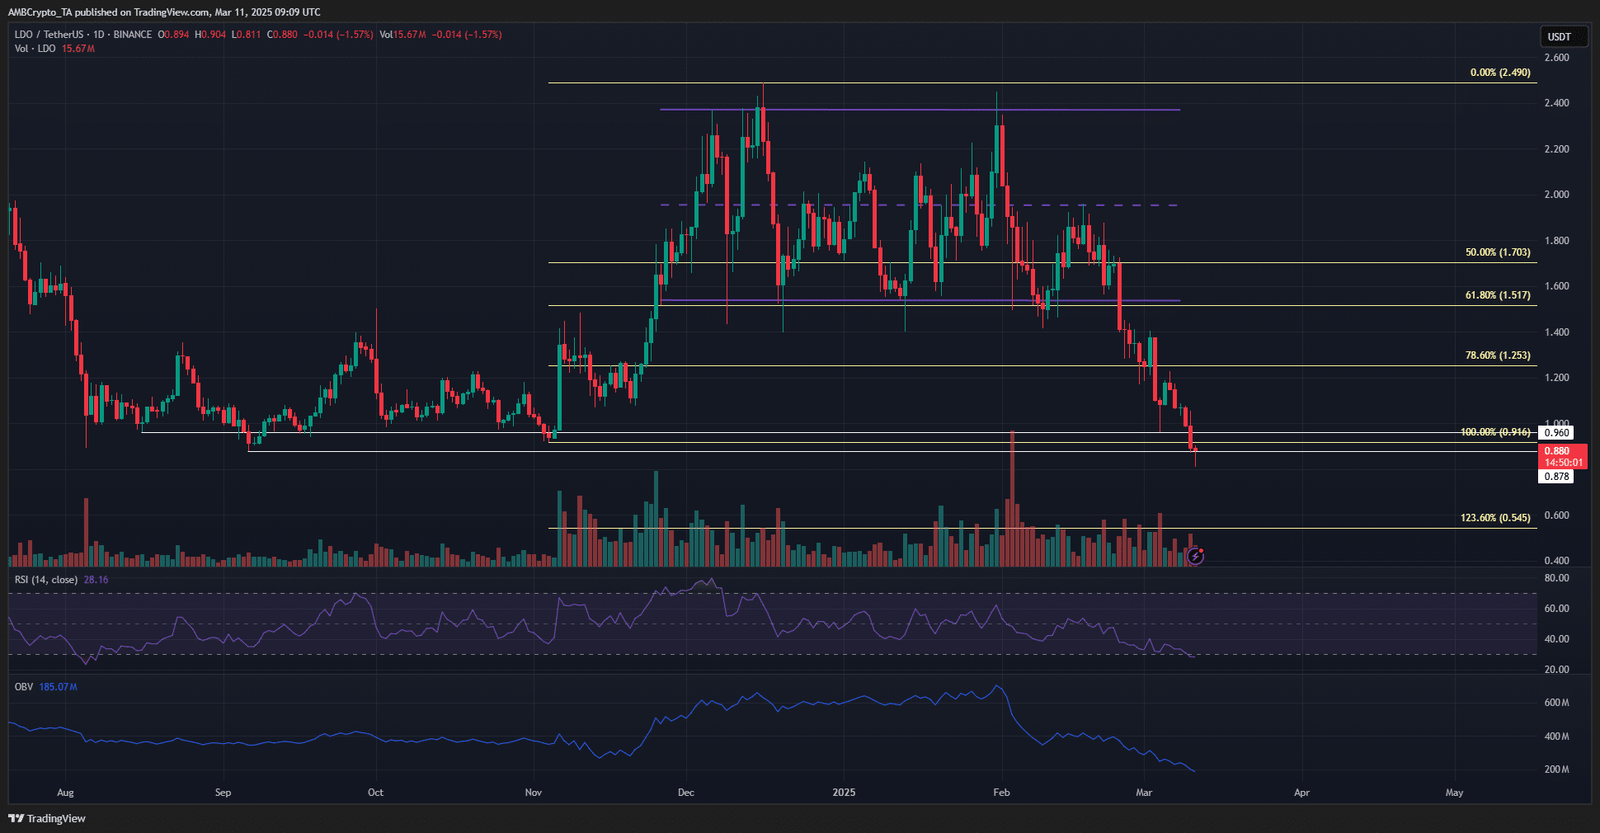Click the 0.960 price line label
The width and height of the screenshot is (1600, 833).
coord(1556,433)
